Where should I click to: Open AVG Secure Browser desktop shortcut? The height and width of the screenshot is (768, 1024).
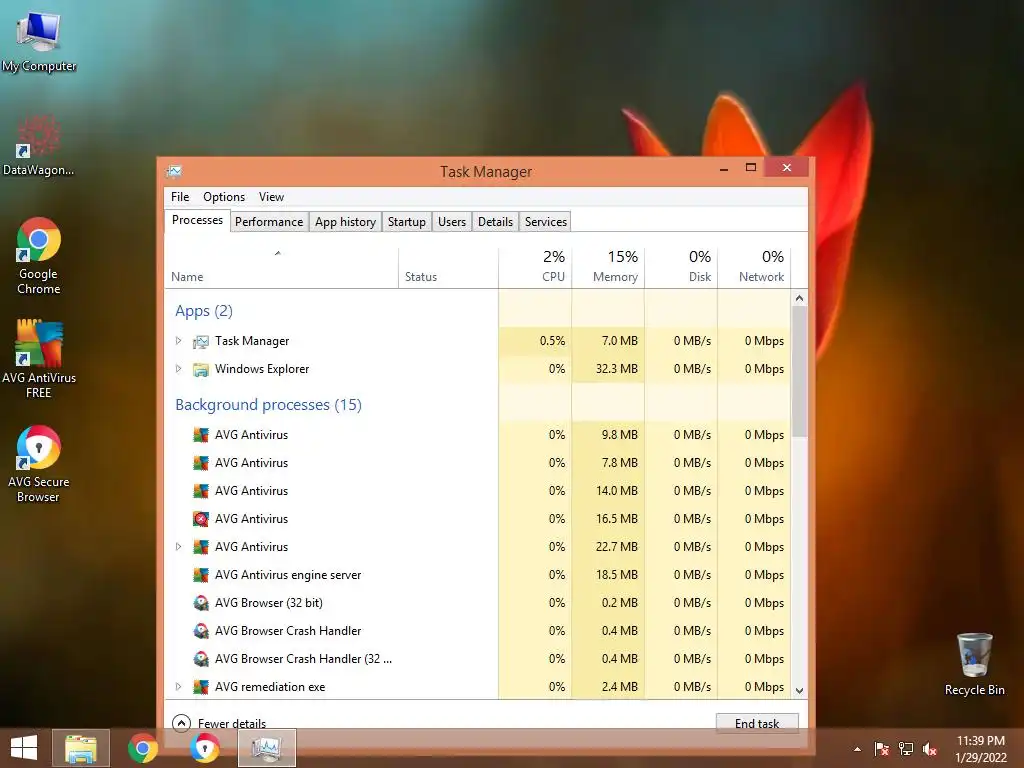coord(39,464)
